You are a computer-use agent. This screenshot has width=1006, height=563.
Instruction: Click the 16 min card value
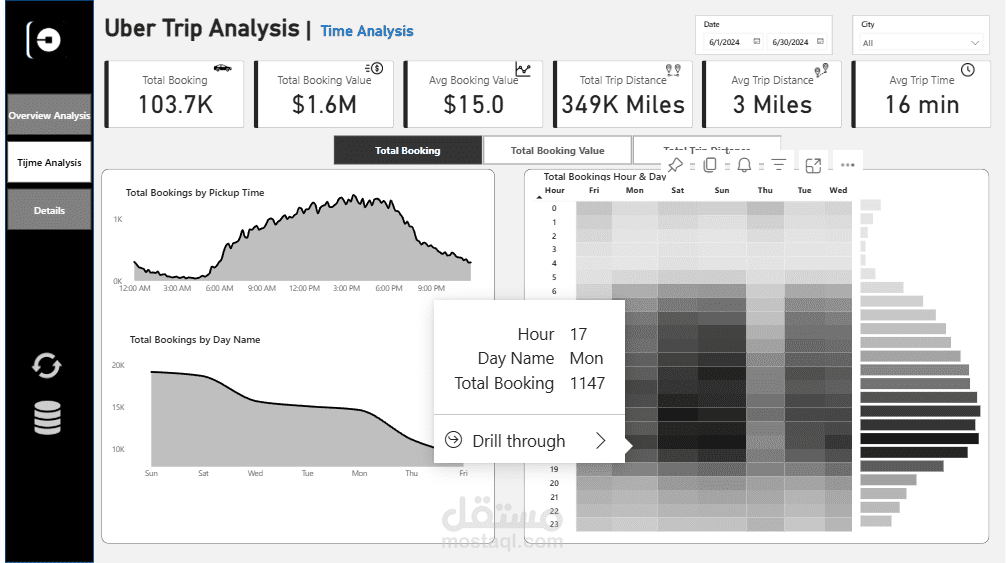(922, 105)
